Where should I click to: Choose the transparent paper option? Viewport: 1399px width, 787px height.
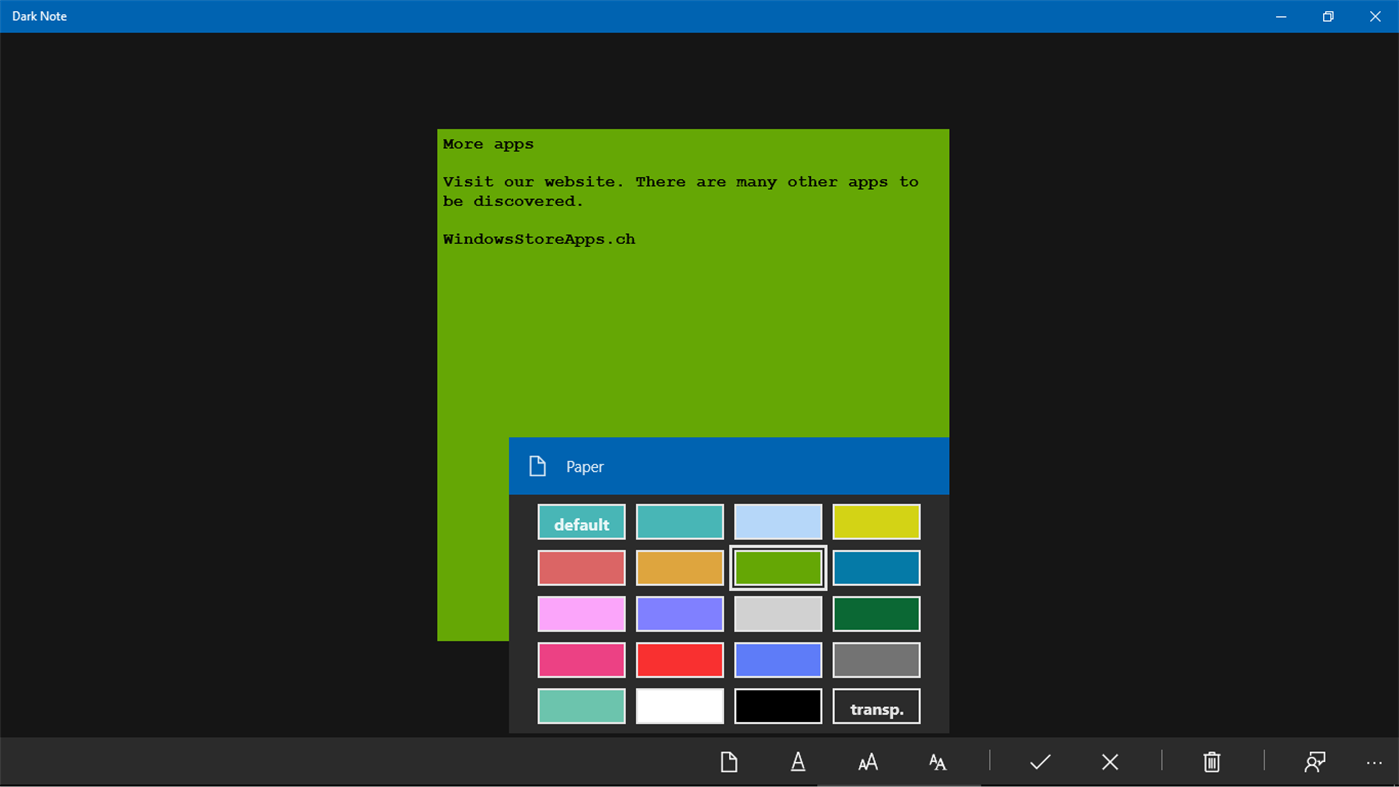click(876, 706)
